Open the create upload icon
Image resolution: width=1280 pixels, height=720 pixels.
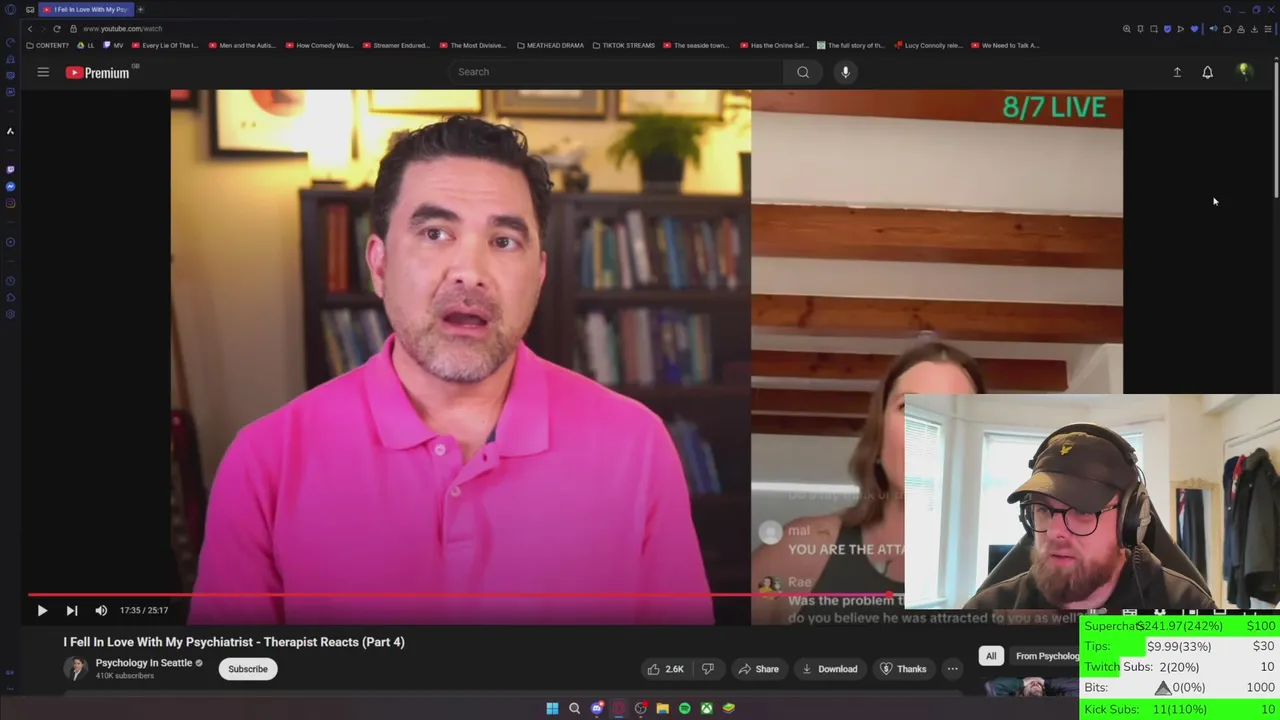[x=1177, y=72]
